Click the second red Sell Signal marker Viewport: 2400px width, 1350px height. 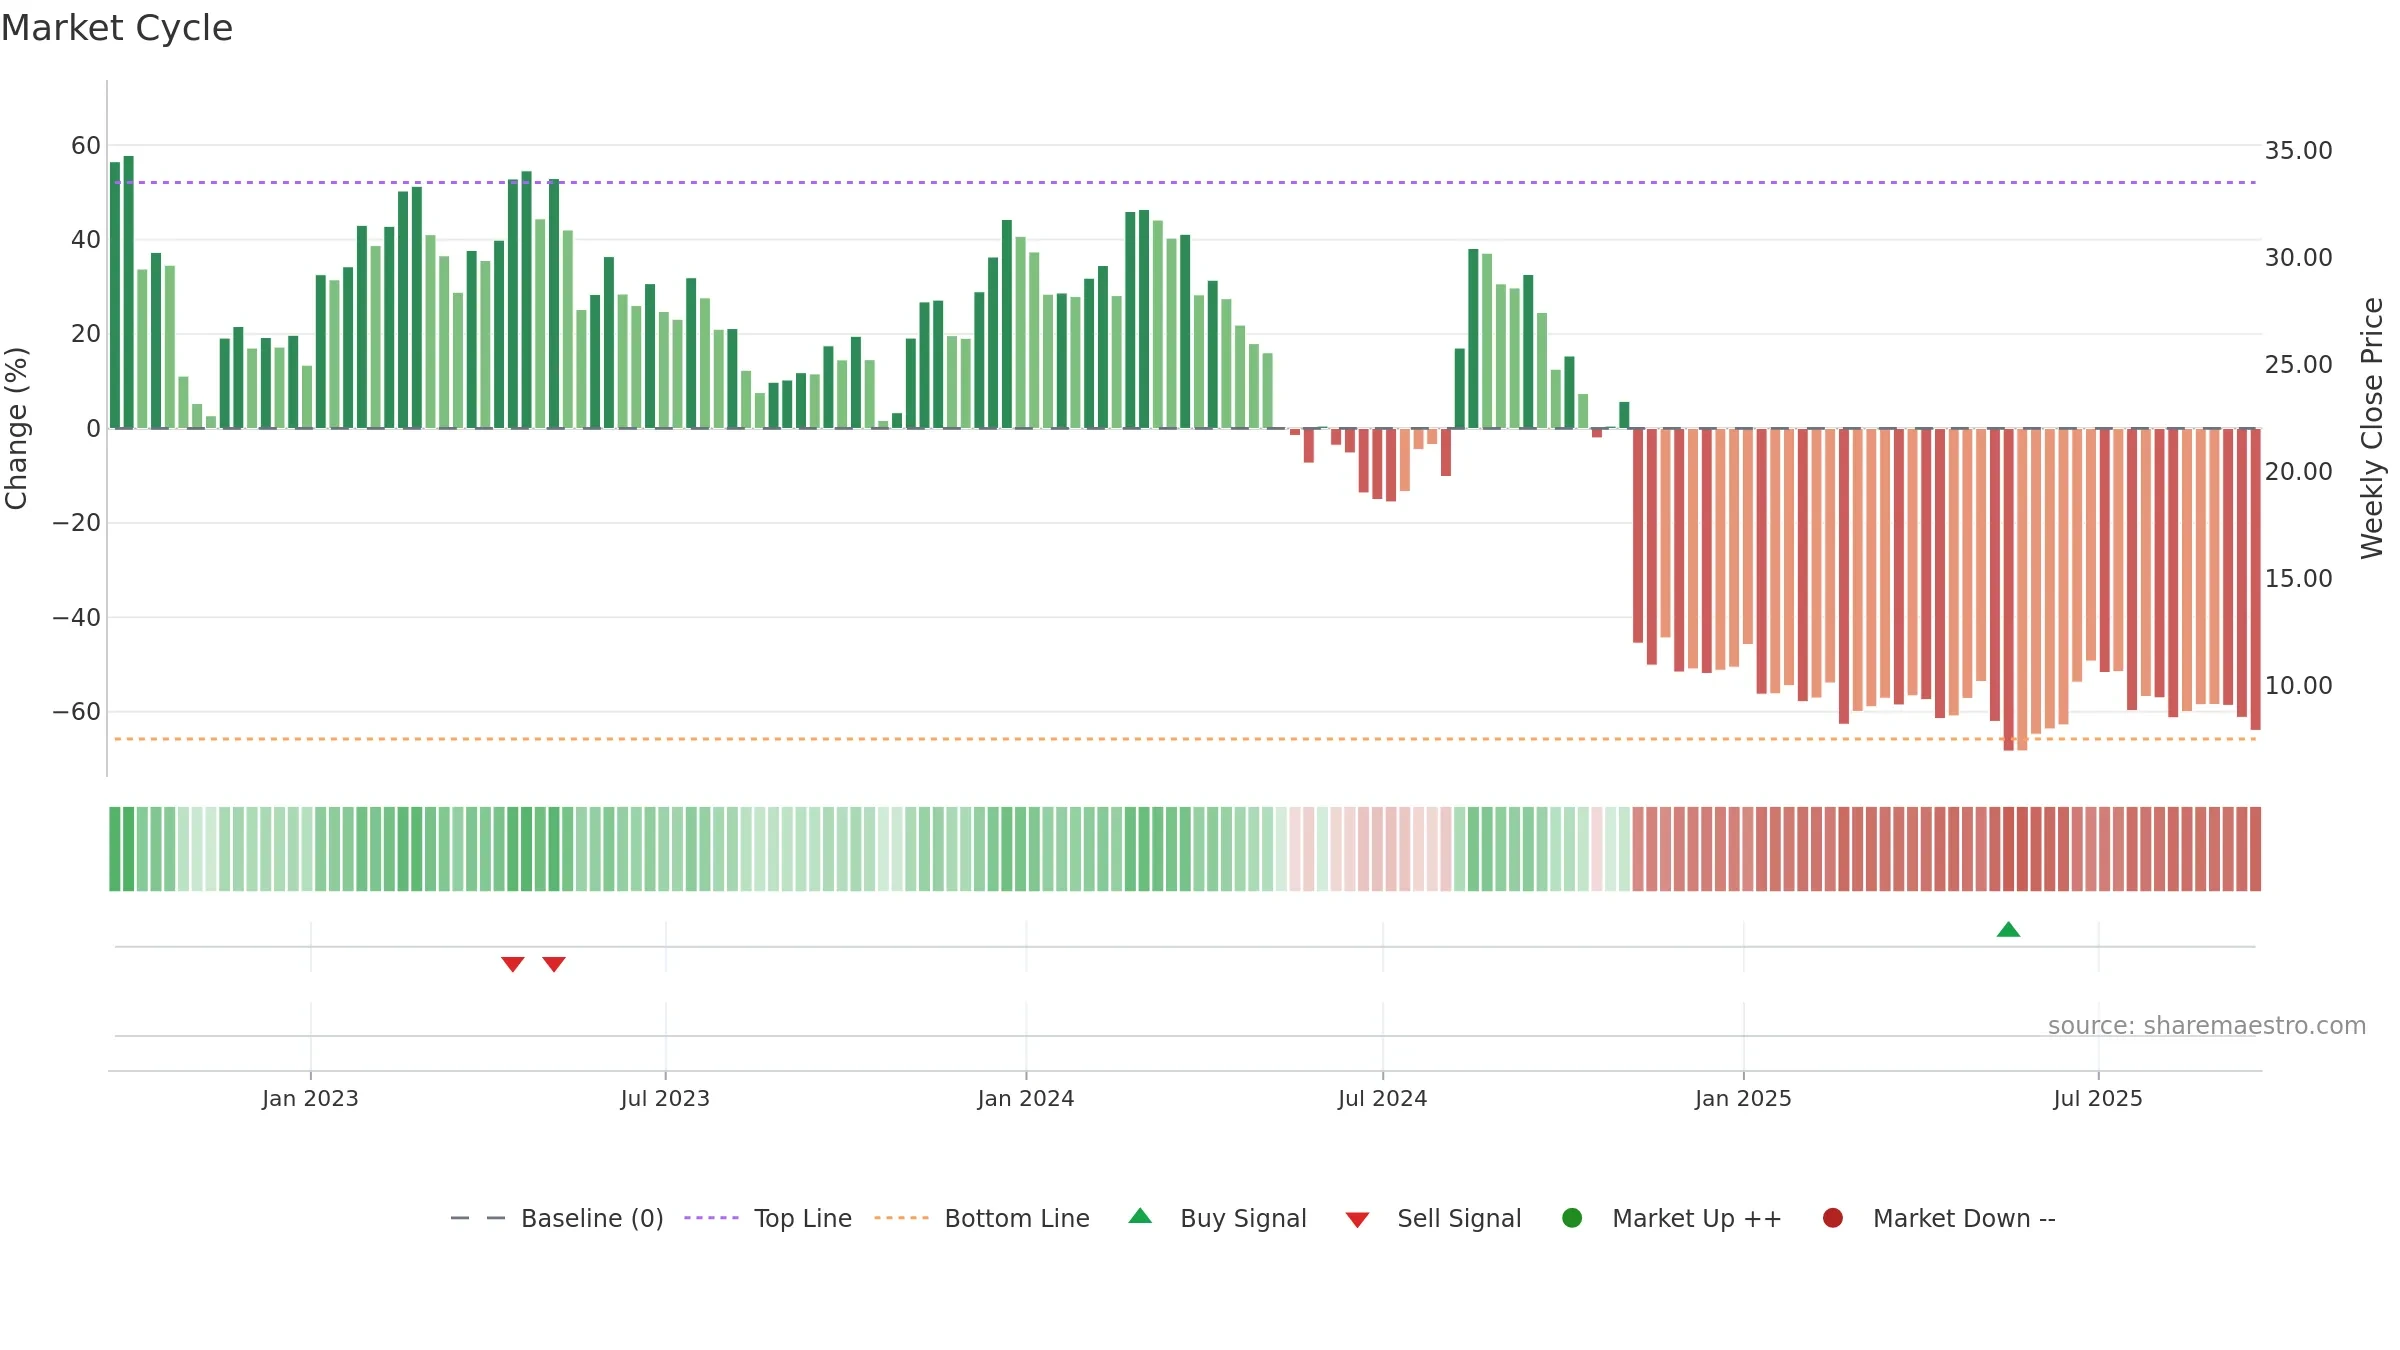(x=554, y=964)
